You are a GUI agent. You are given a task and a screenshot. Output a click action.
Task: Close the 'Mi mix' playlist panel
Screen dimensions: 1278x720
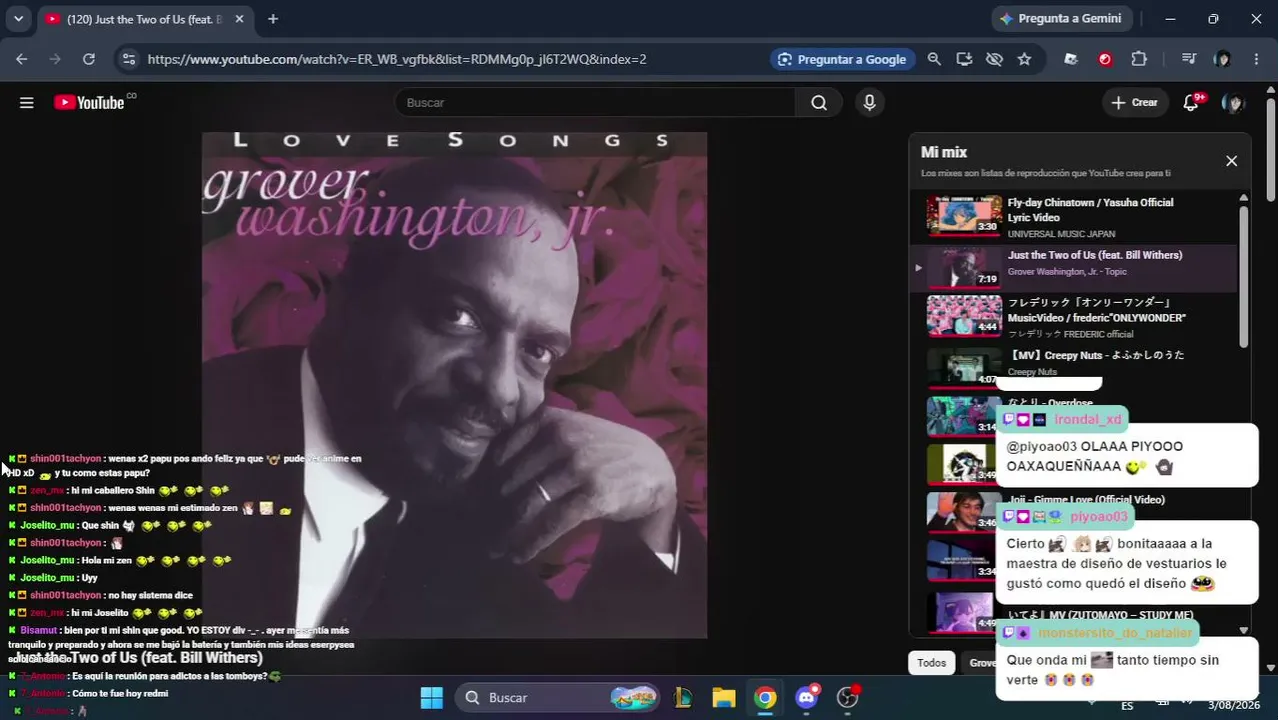(x=1231, y=161)
